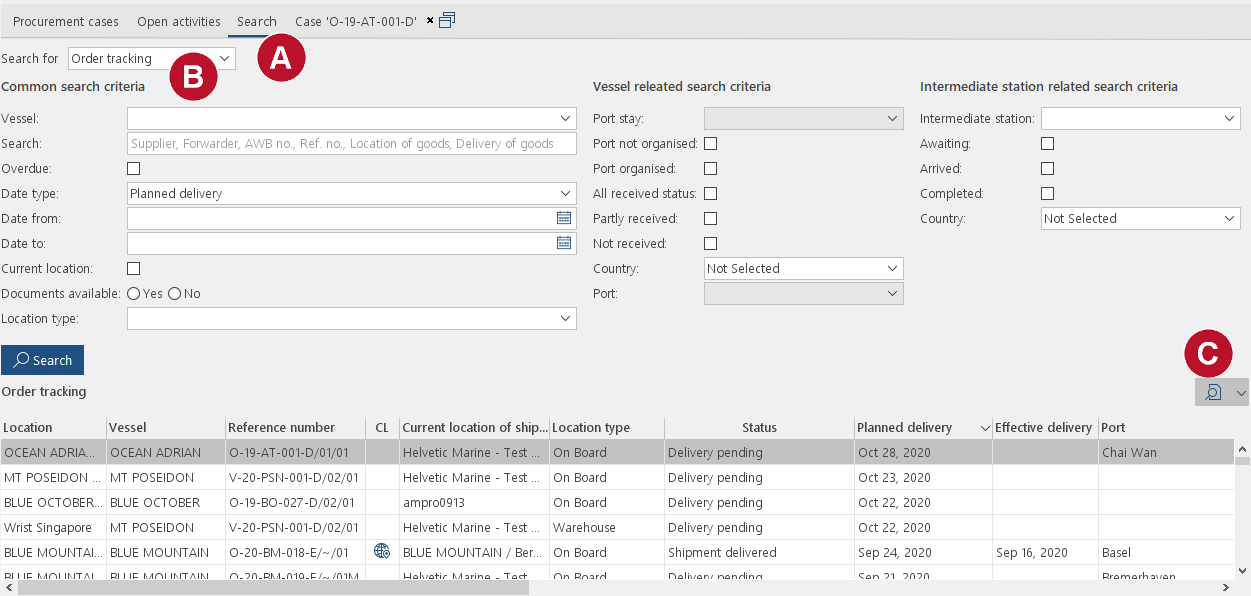Image resolution: width=1251 pixels, height=596 pixels.
Task: Click the table's scroll up arrow
Action: coord(1242,450)
